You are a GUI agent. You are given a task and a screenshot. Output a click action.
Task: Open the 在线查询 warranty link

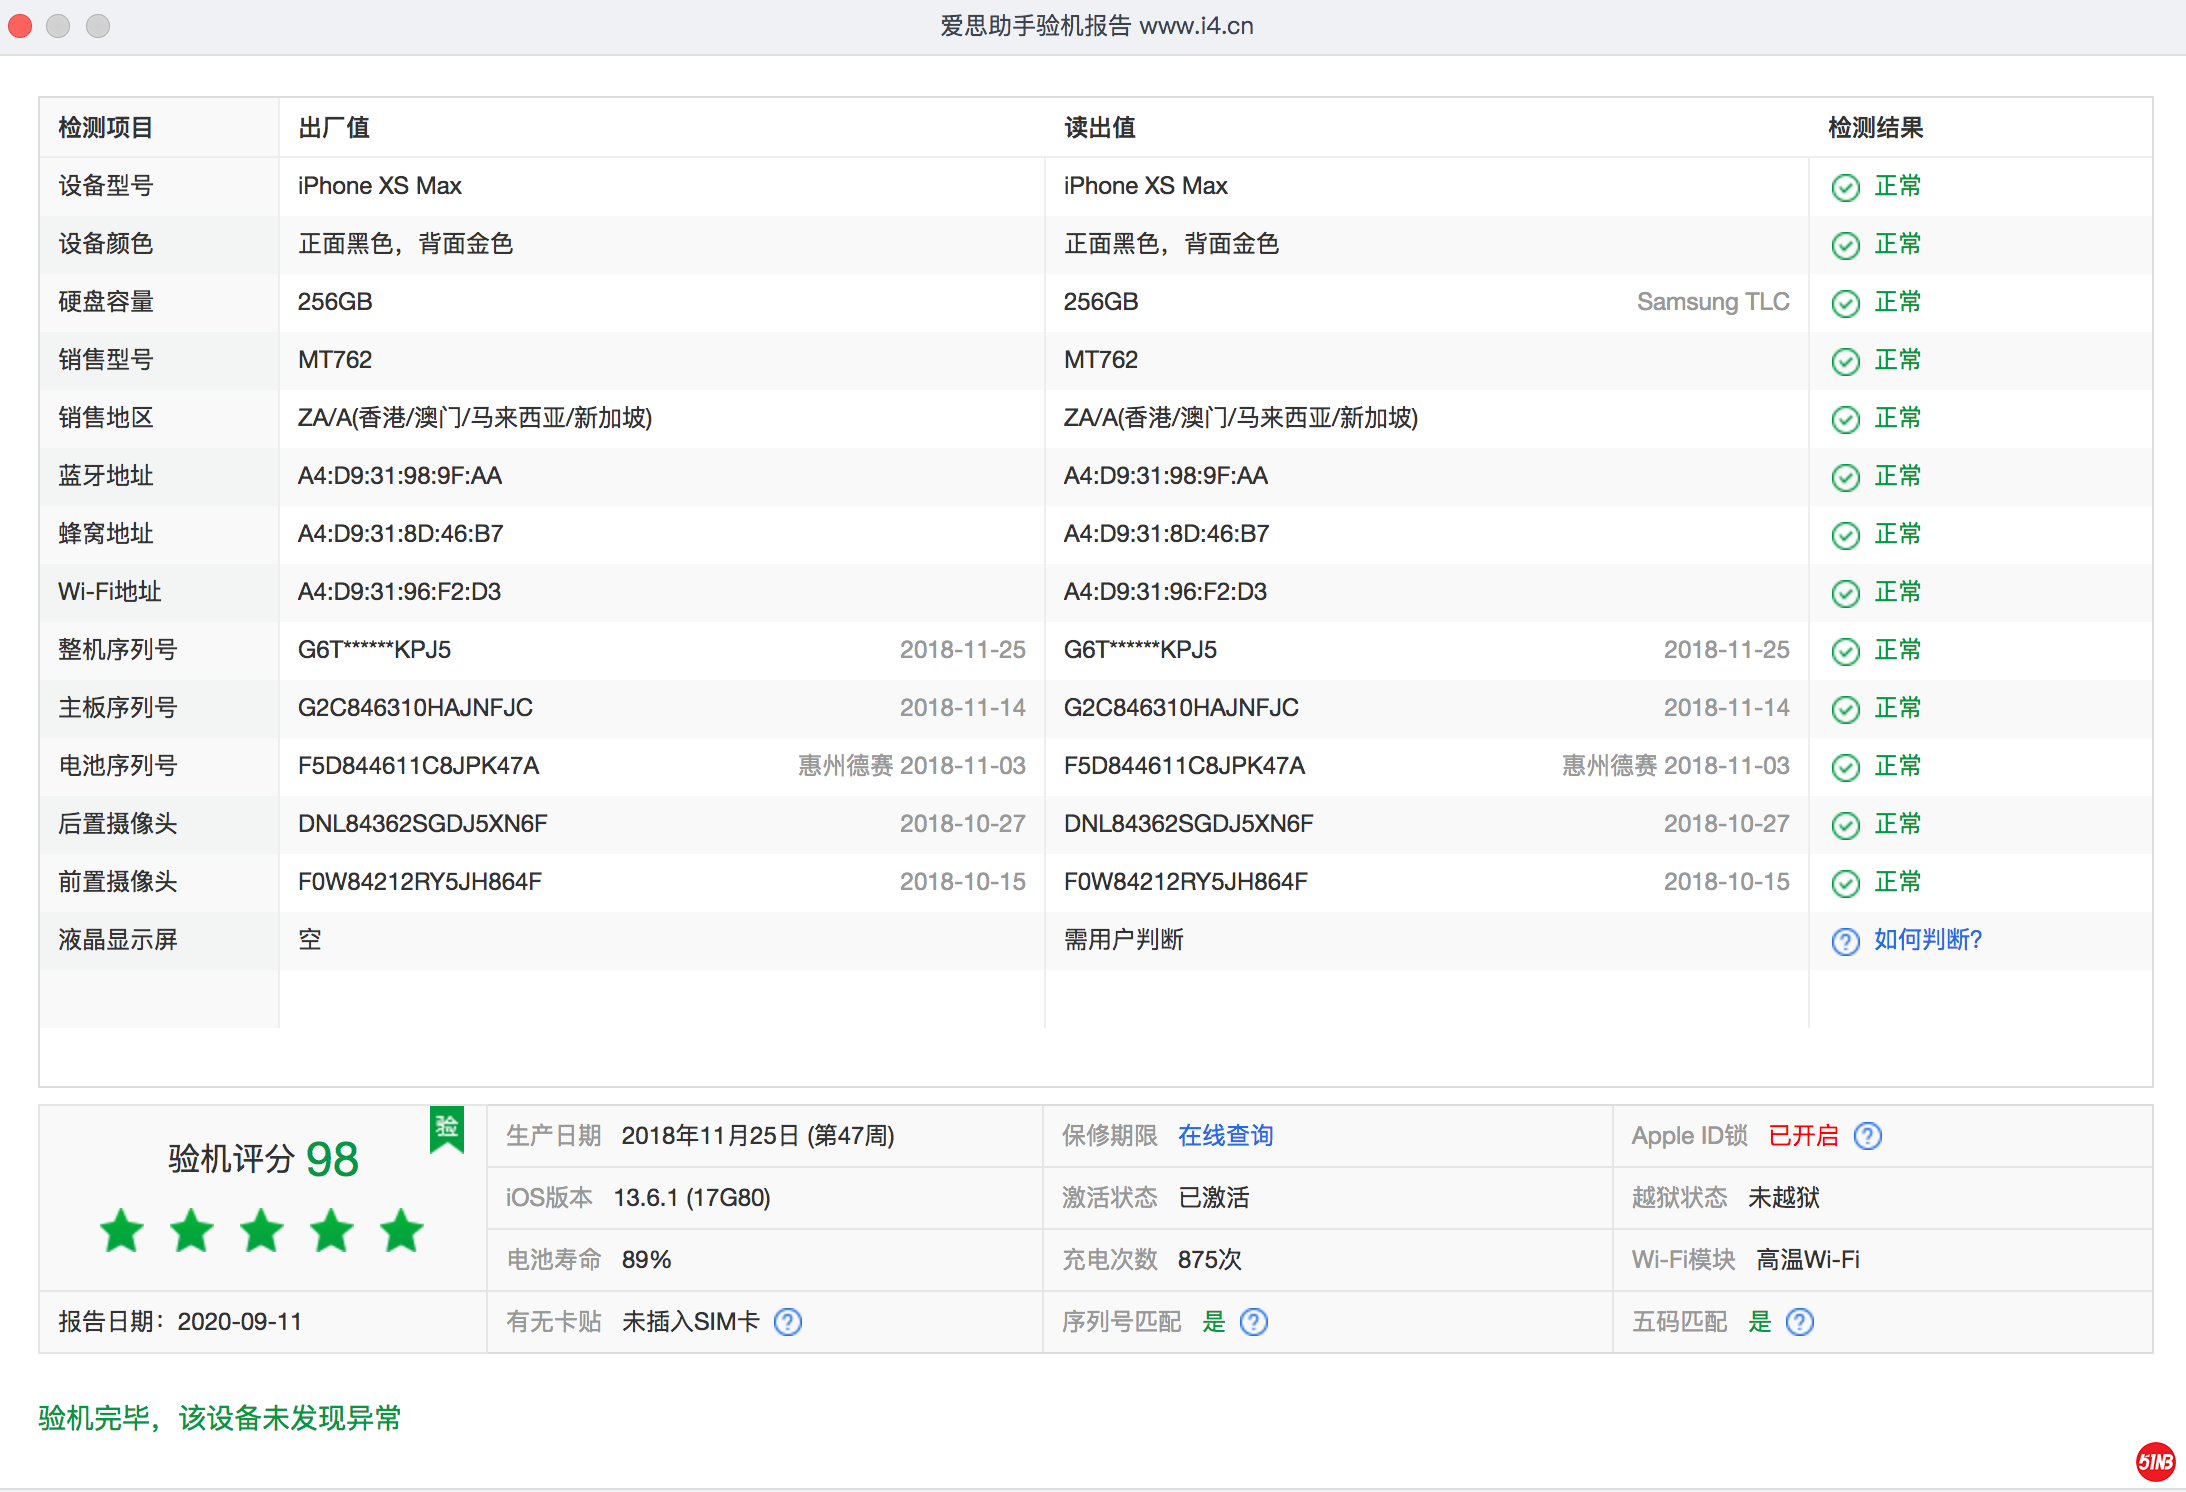[x=1225, y=1136]
